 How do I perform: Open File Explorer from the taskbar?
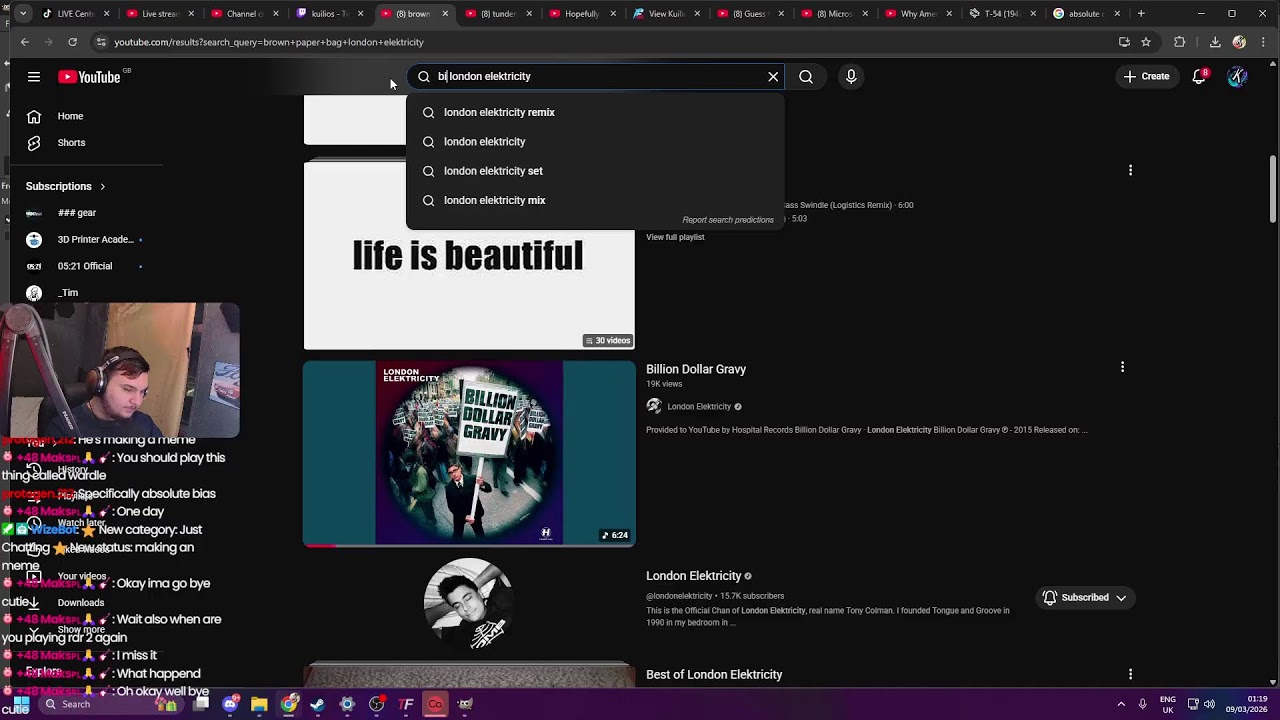tap(259, 704)
